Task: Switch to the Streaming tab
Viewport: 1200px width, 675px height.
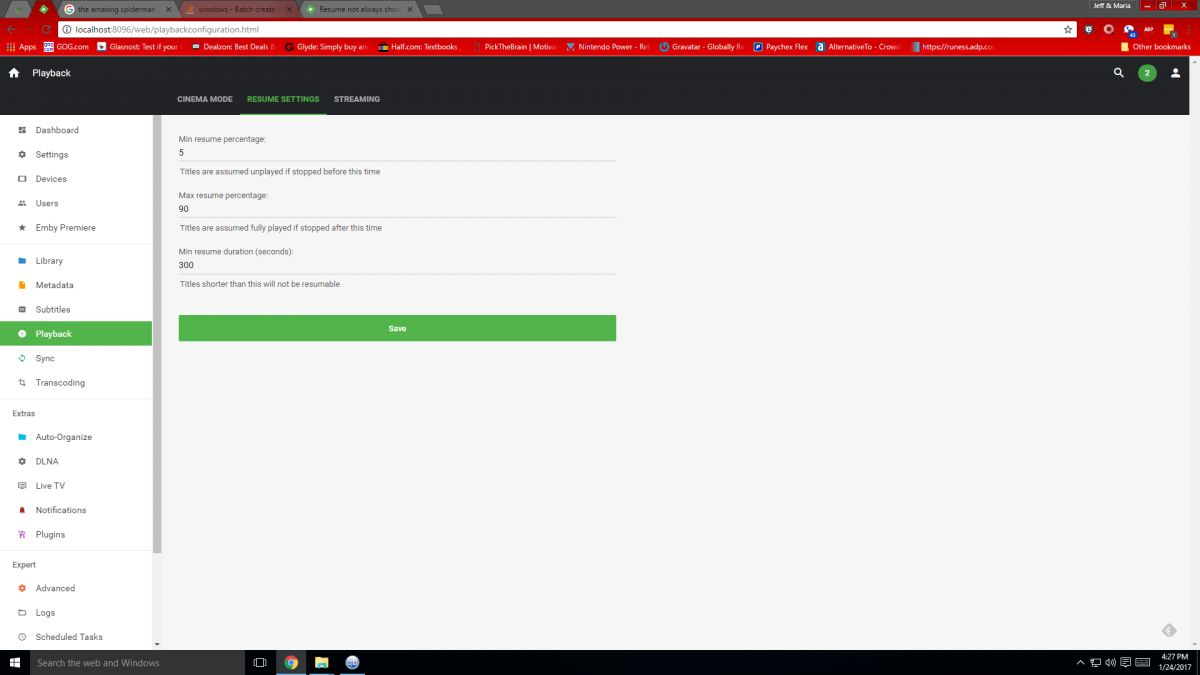Action: (x=357, y=99)
